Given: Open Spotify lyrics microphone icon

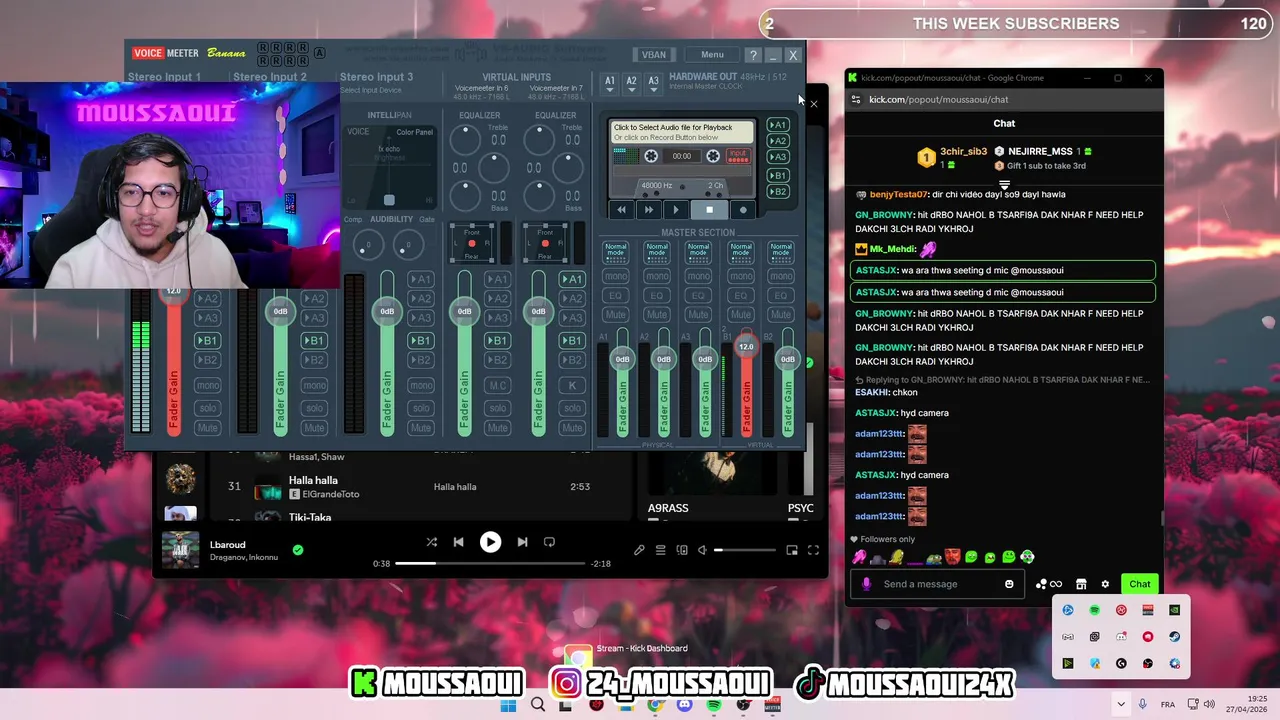Looking at the screenshot, I should coord(639,550).
